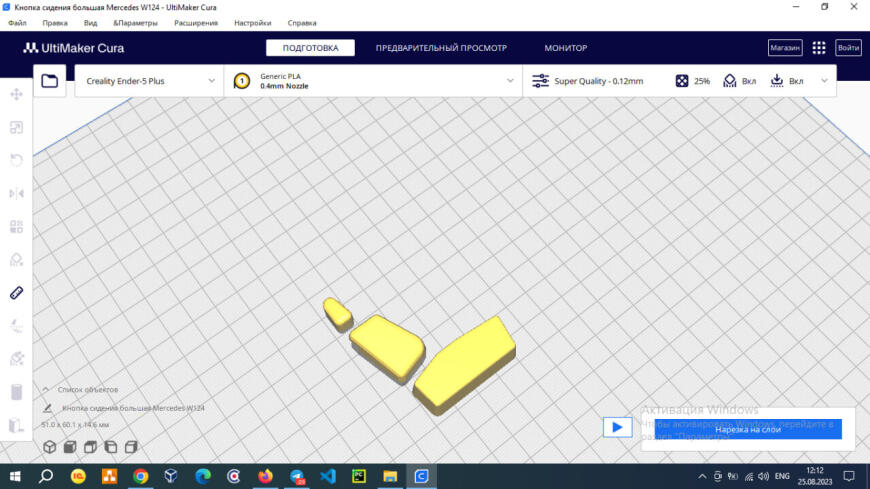
Task: Select Кнопка сидения большая Mercedes W124 in object list
Action: click(133, 408)
